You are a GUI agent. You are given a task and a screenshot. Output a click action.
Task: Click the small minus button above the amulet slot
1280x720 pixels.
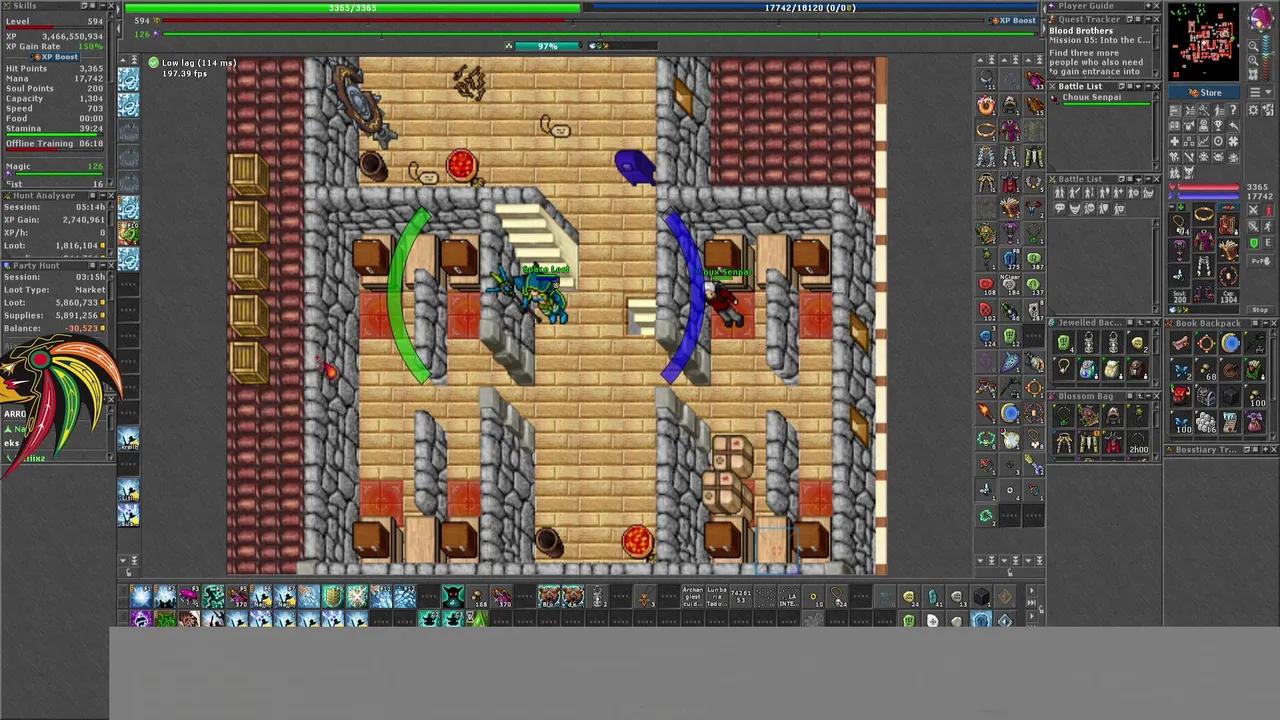1172,207
